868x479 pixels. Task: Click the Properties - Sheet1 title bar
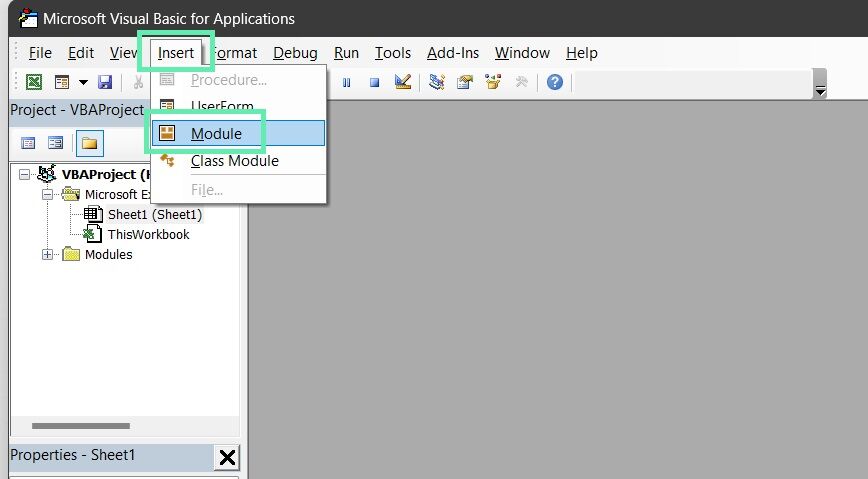tap(111, 455)
